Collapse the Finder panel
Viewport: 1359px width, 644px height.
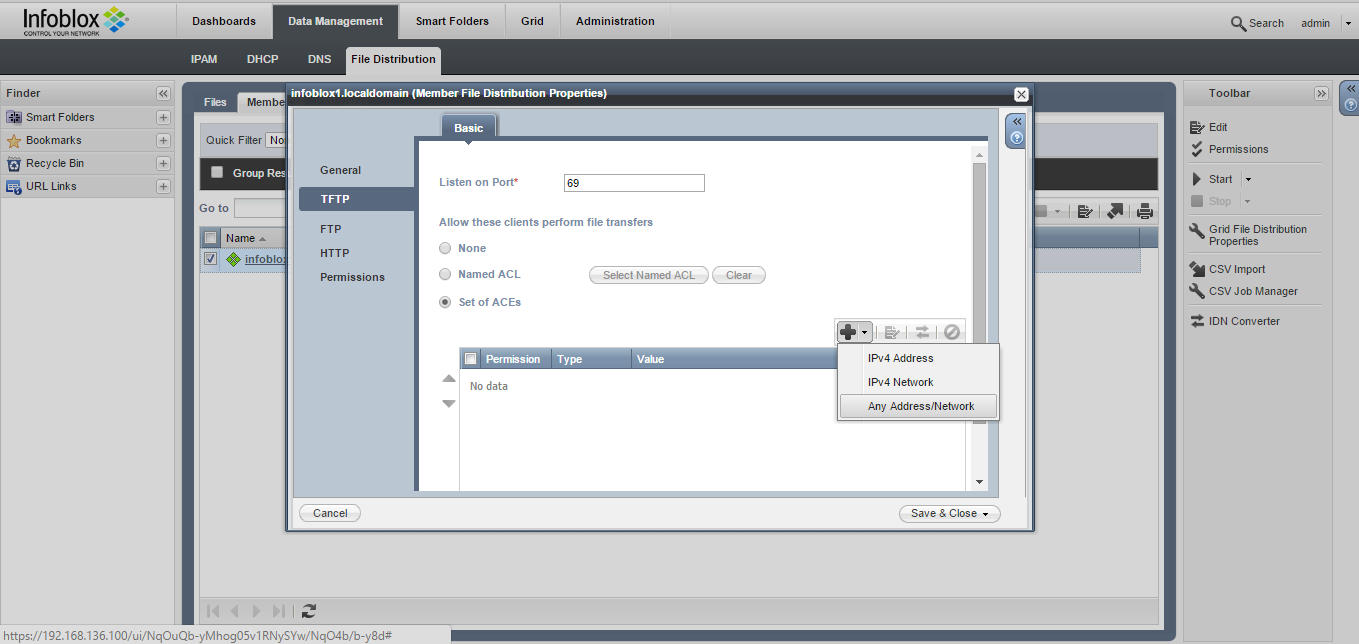pos(163,93)
